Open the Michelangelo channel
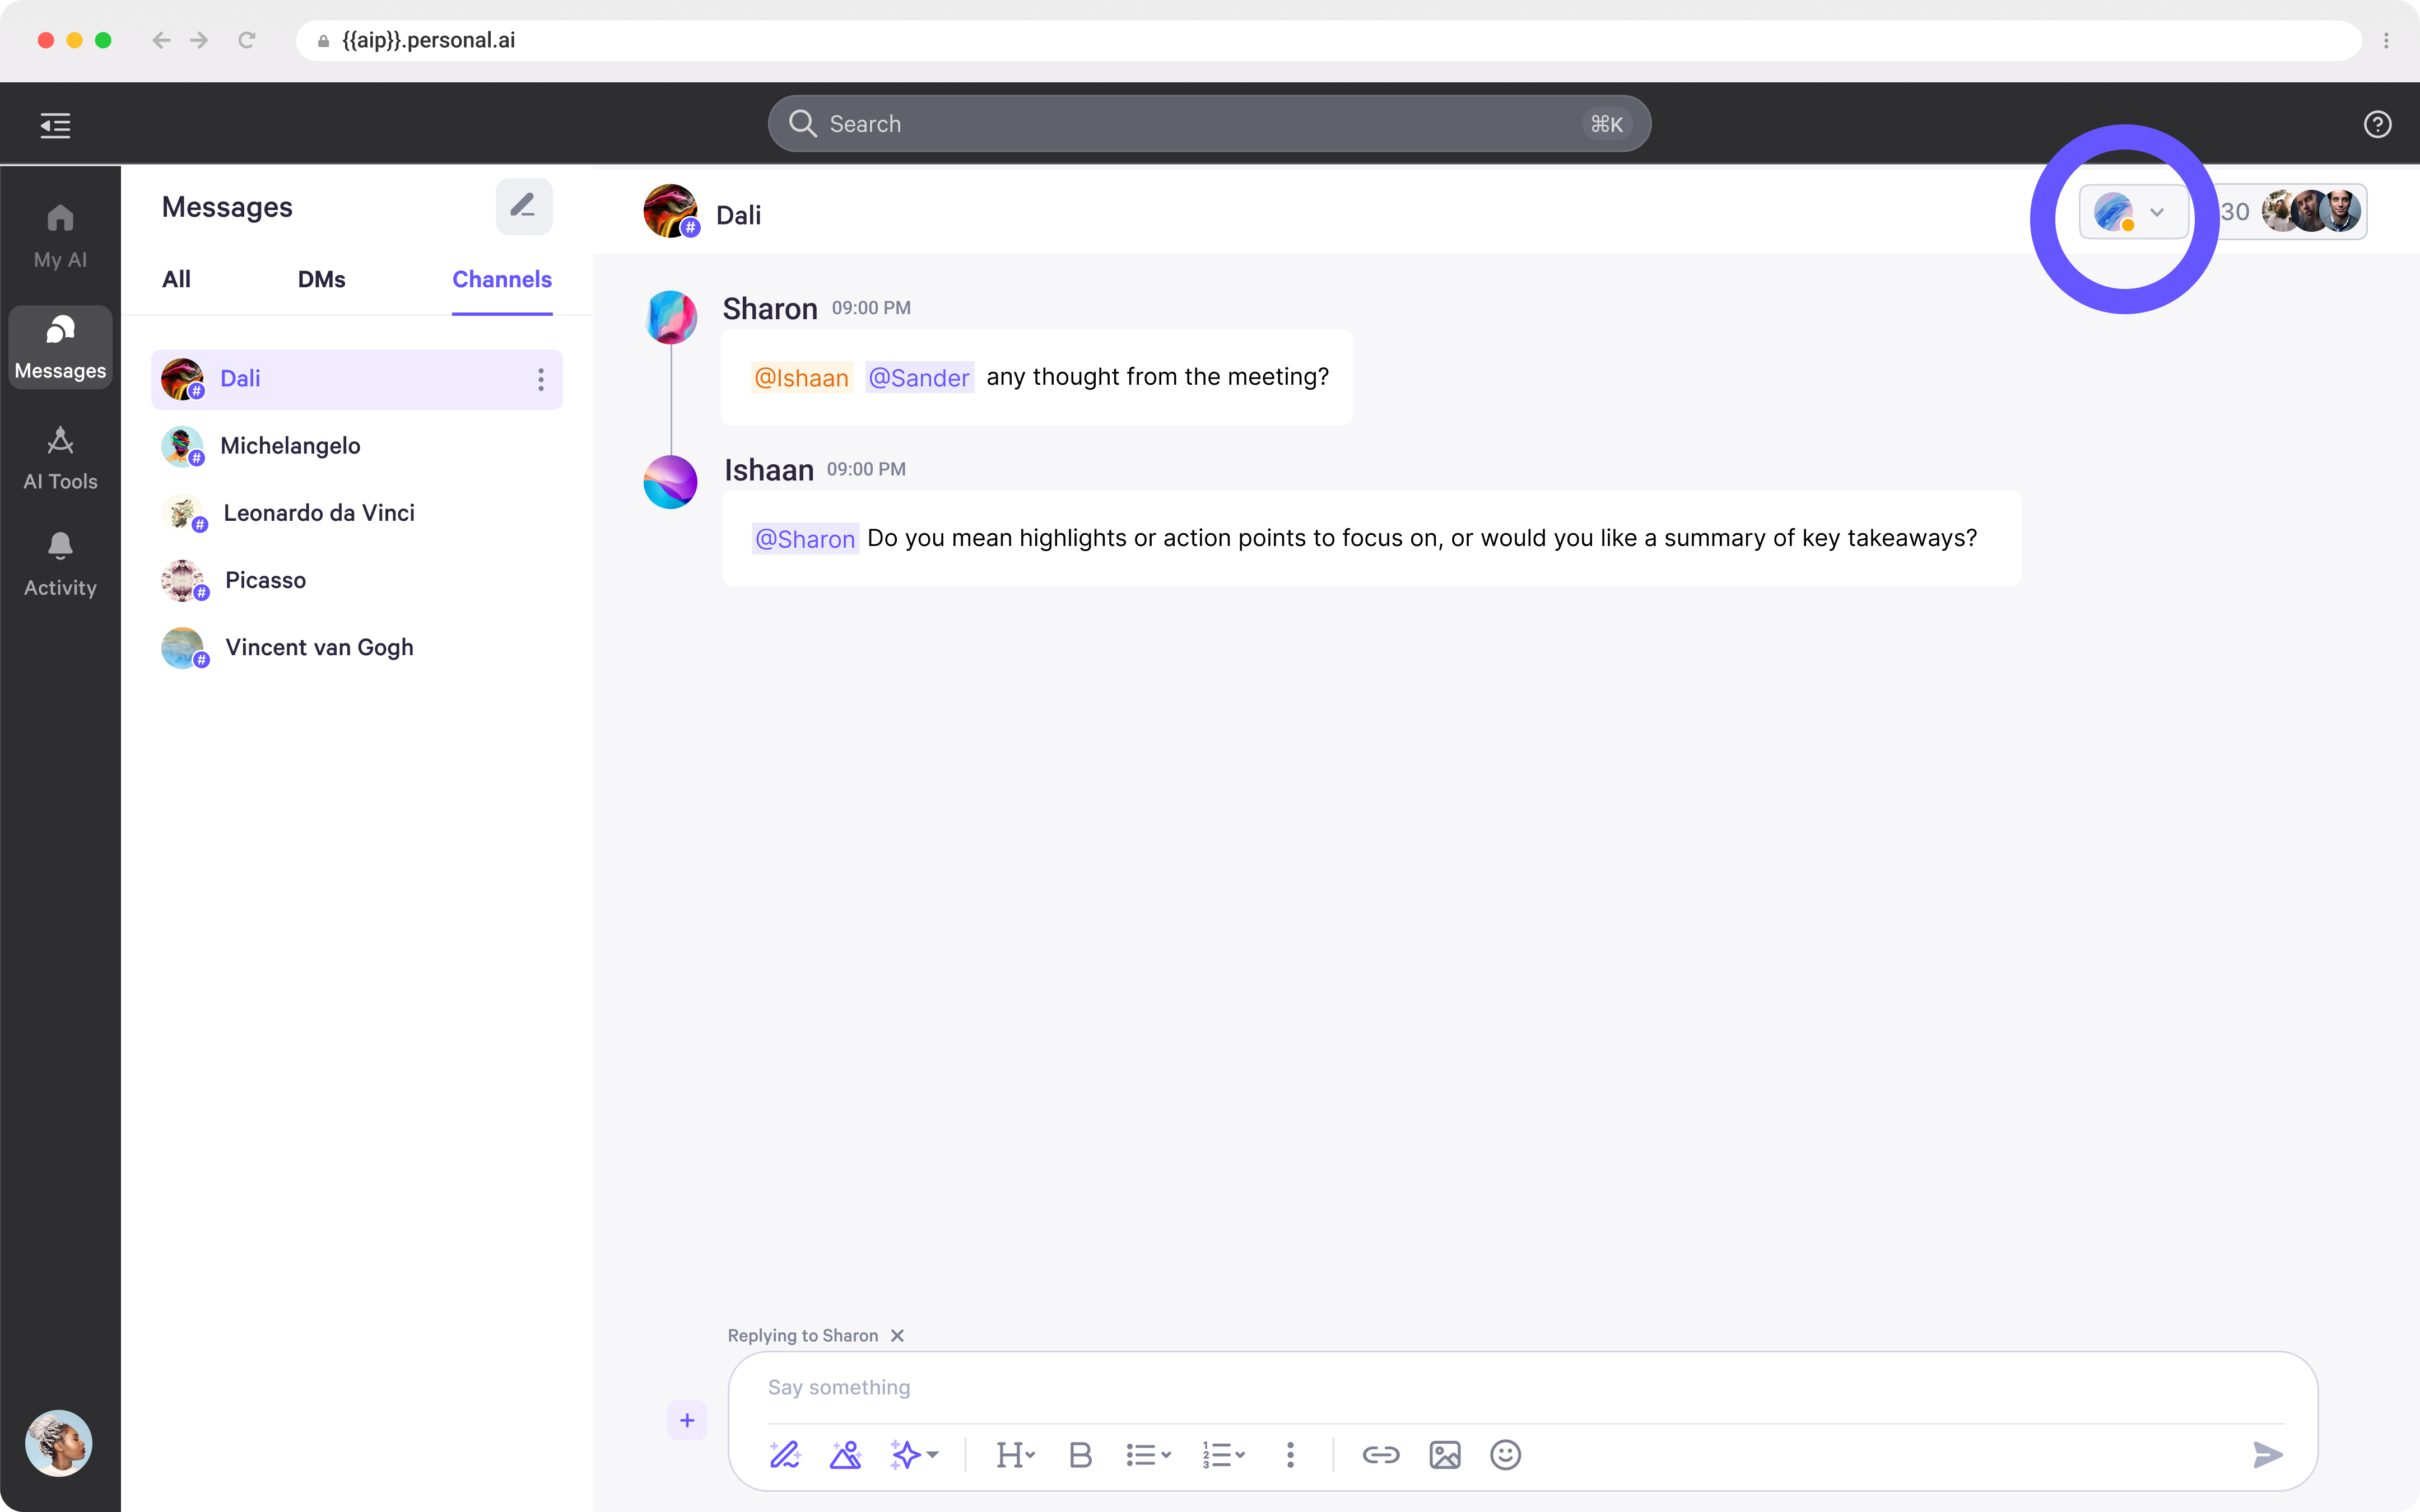This screenshot has height=1512, width=2420. (290, 446)
